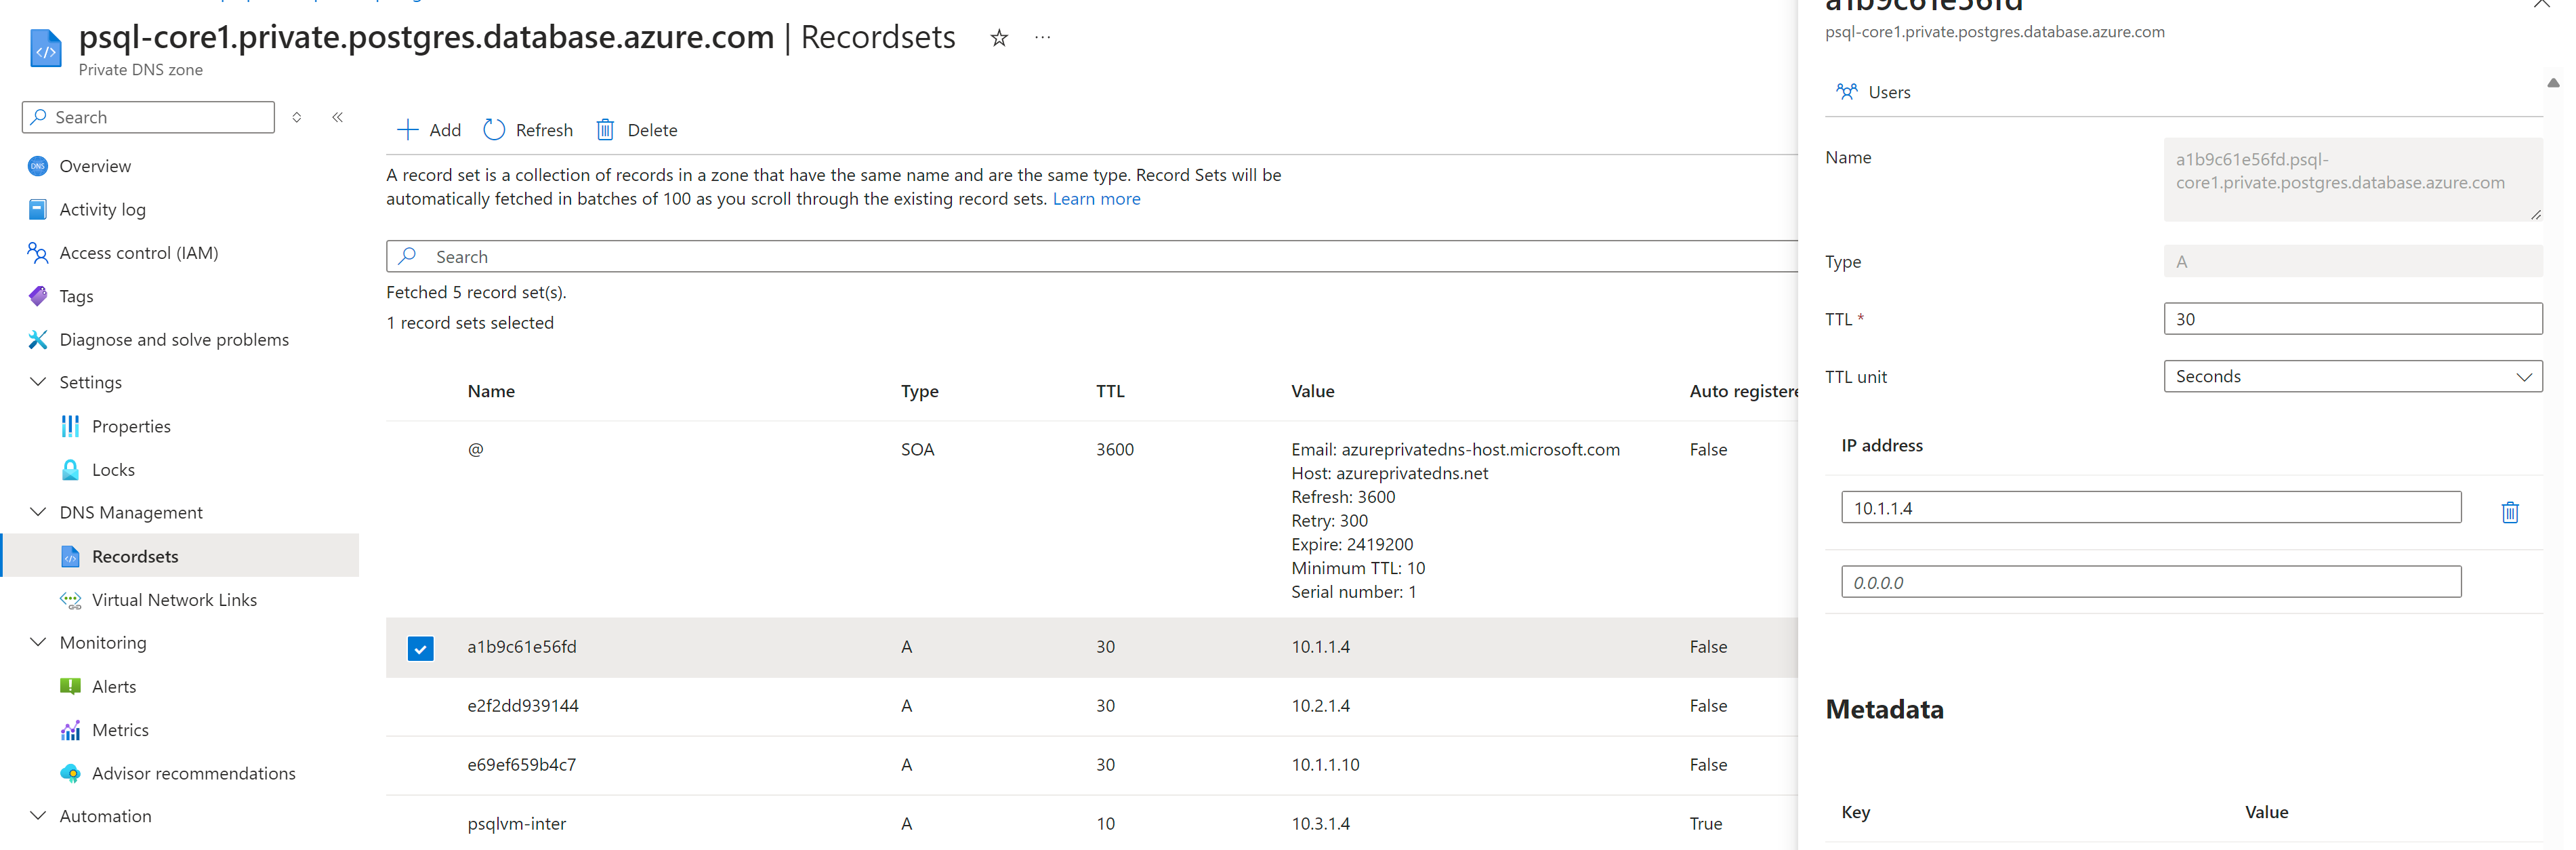Collapse the Monitoring section
This screenshot has width=2576, height=850.
(x=38, y=642)
